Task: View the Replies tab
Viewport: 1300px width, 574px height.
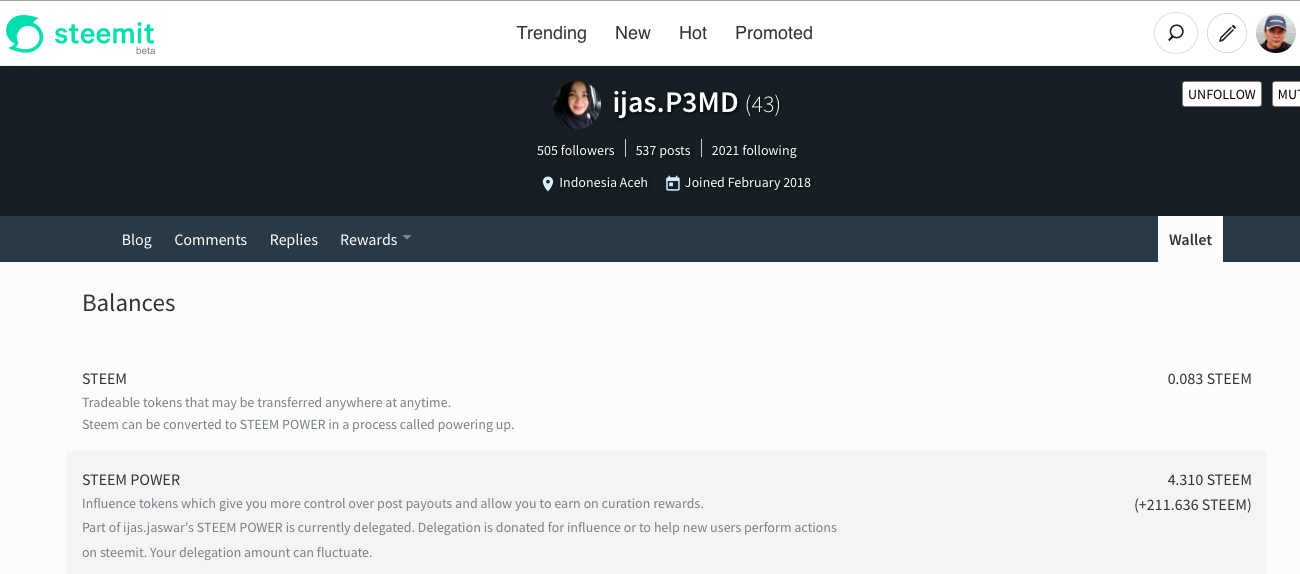Action: click(x=294, y=240)
